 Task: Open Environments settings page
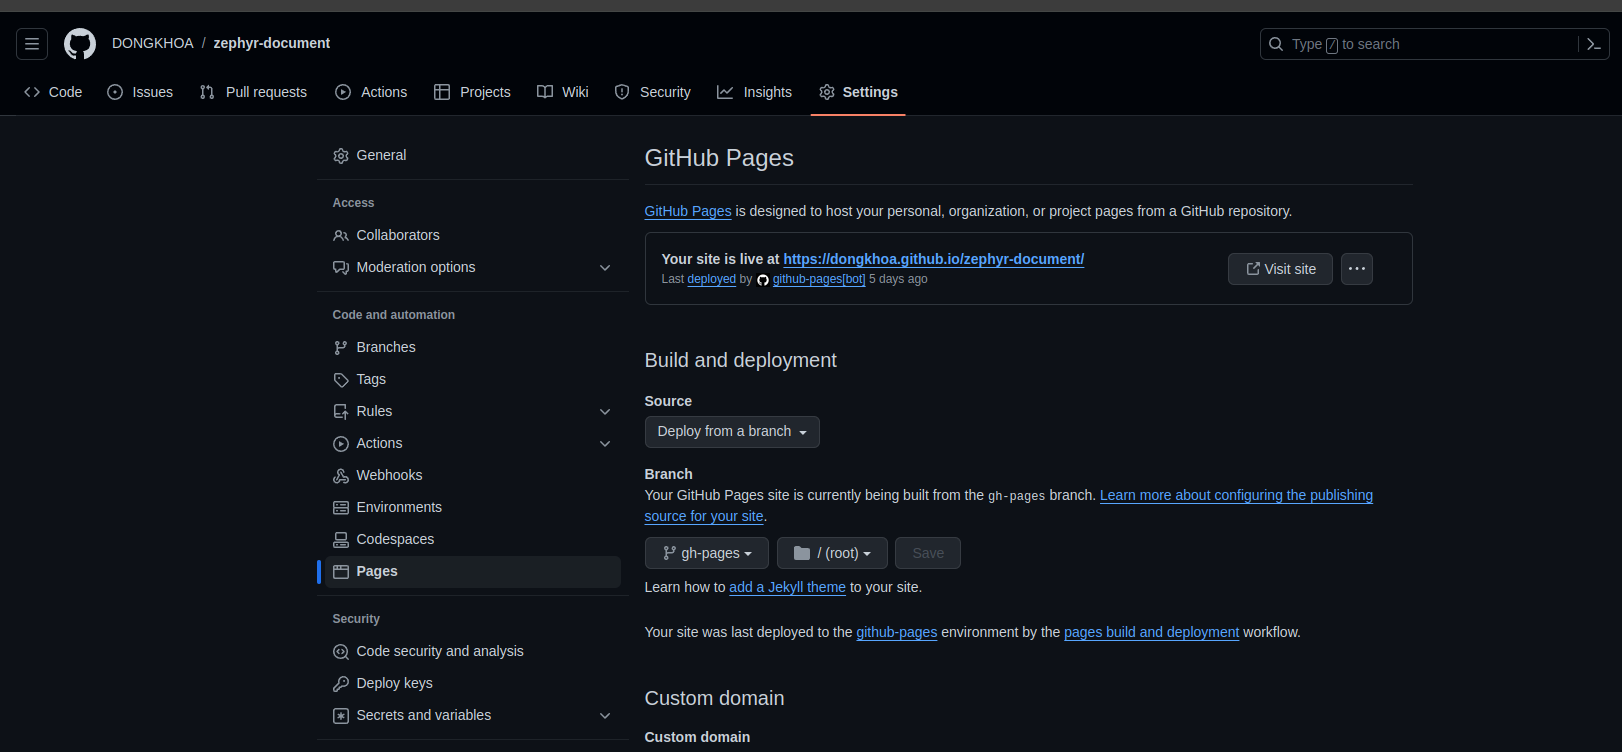[x=473, y=508]
